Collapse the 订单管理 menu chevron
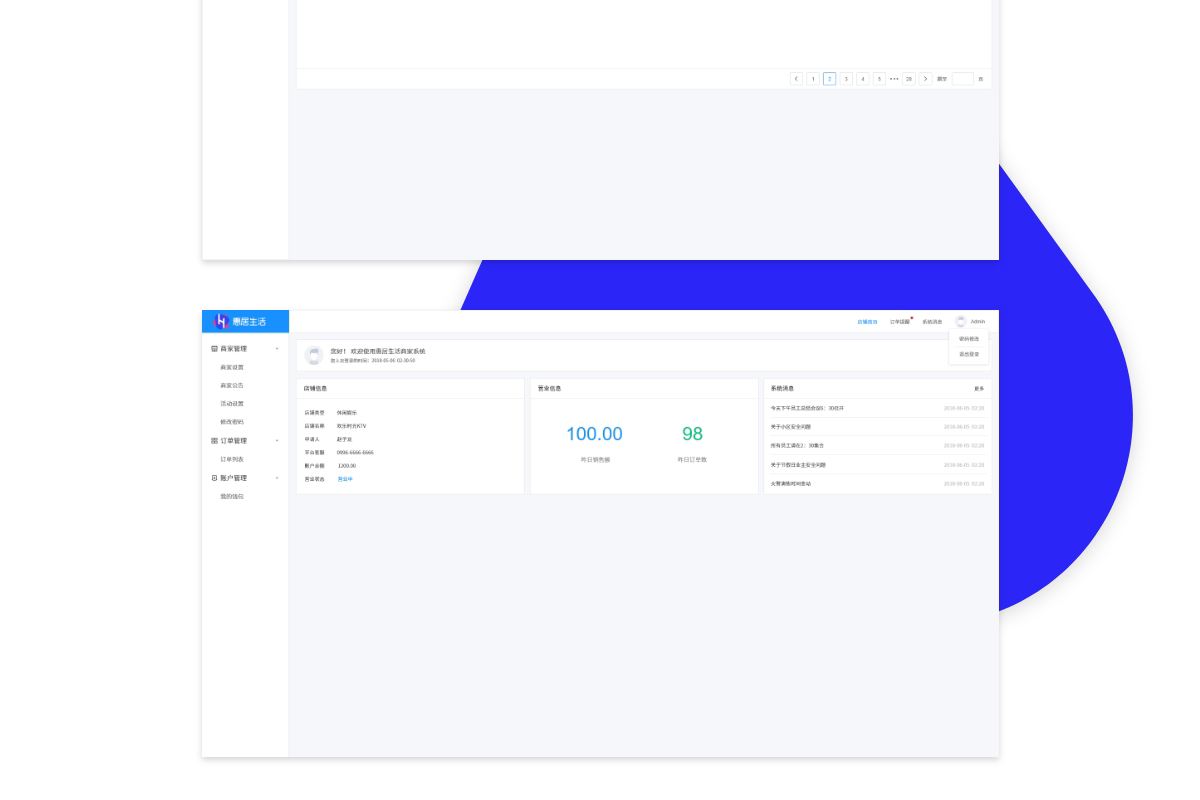The width and height of the screenshot is (1200, 800). pos(277,441)
